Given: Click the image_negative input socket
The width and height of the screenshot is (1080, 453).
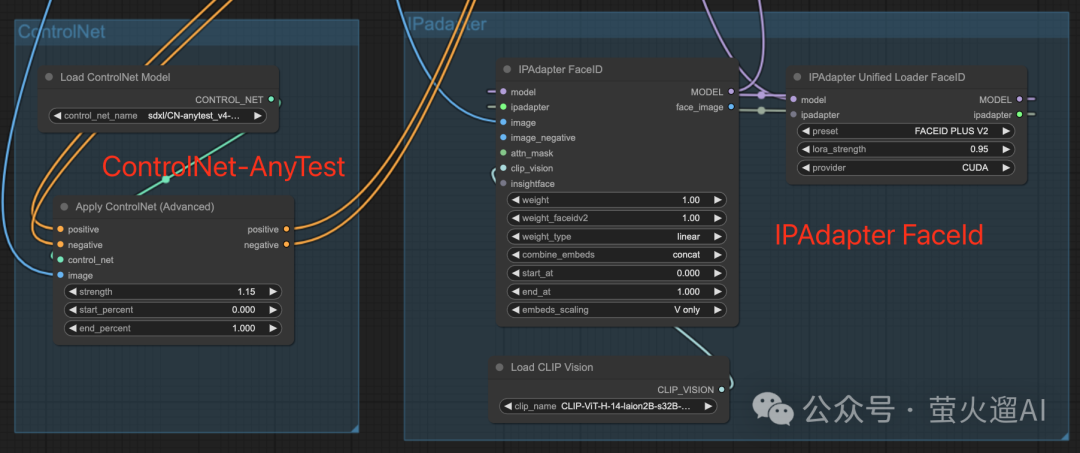Looking at the screenshot, I should pyautogui.click(x=503, y=138).
